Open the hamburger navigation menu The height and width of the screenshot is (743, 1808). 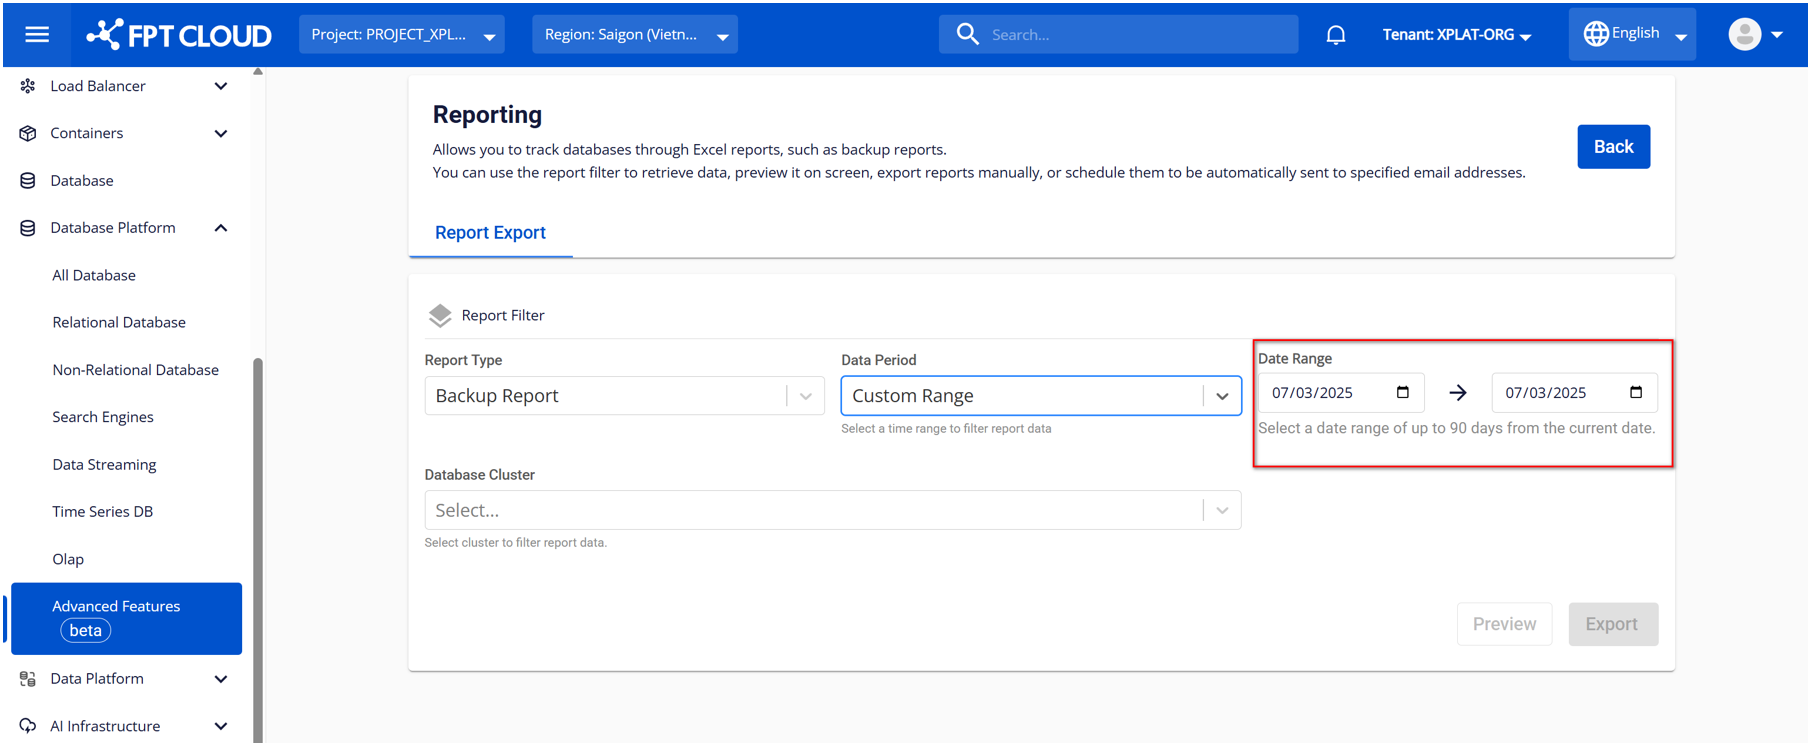point(37,35)
